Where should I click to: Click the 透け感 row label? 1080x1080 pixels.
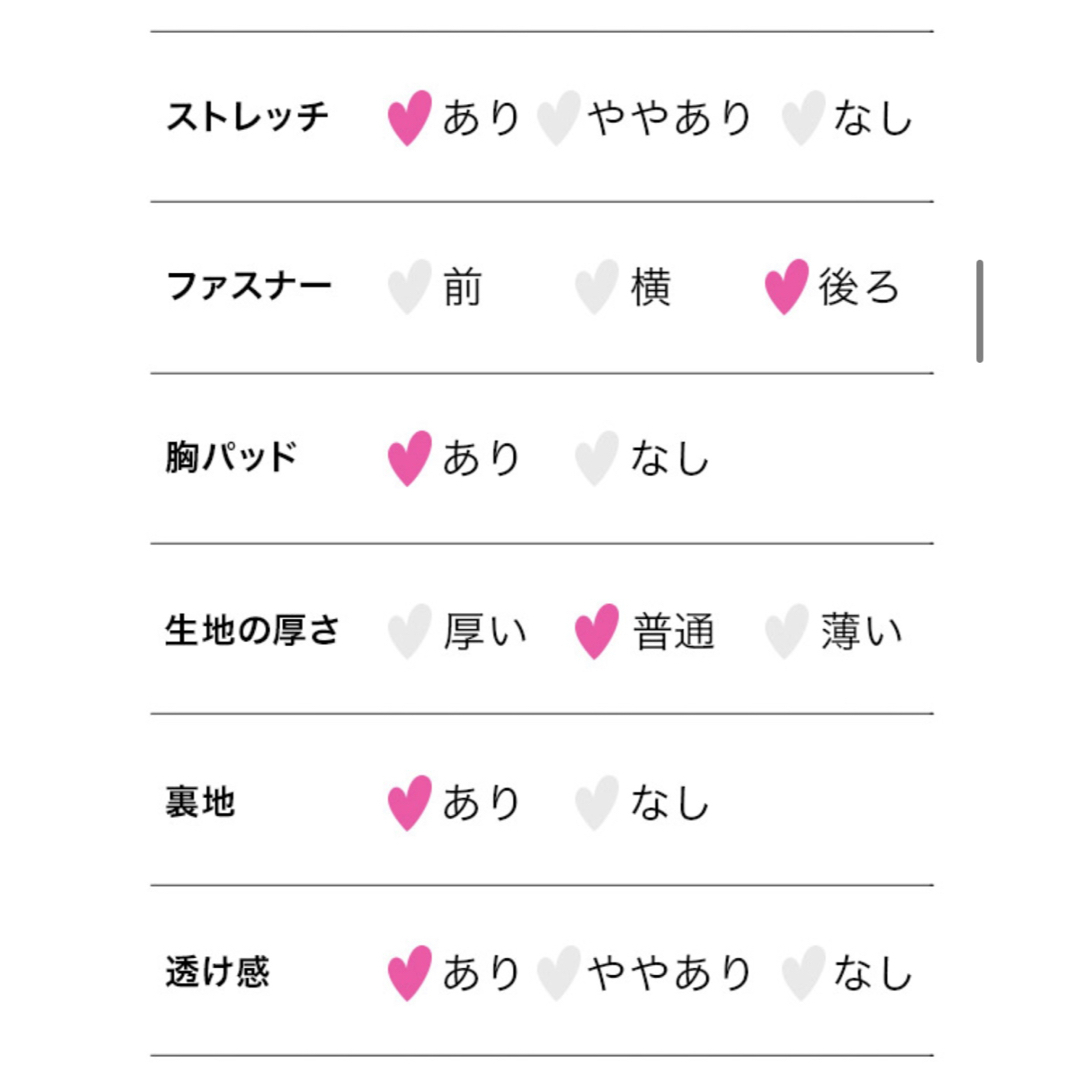click(218, 972)
